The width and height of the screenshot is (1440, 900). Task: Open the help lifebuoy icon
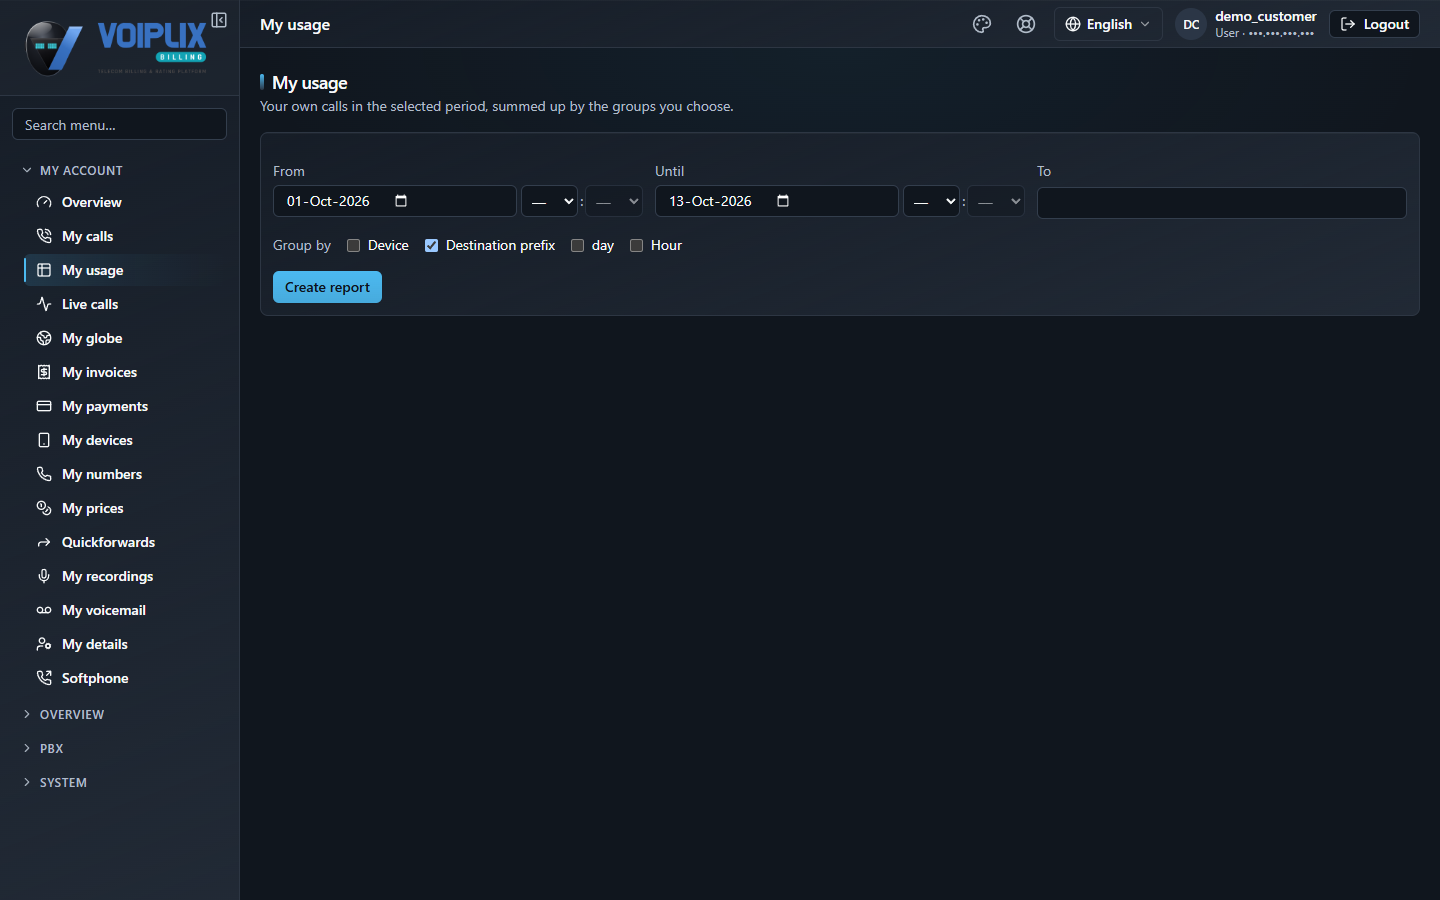tap(1026, 24)
